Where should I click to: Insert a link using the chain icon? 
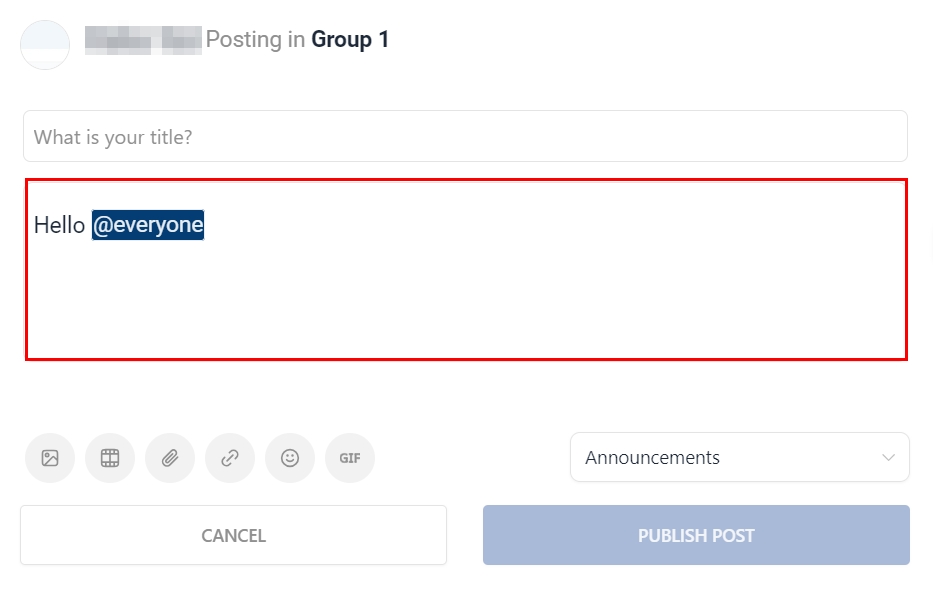pos(230,458)
